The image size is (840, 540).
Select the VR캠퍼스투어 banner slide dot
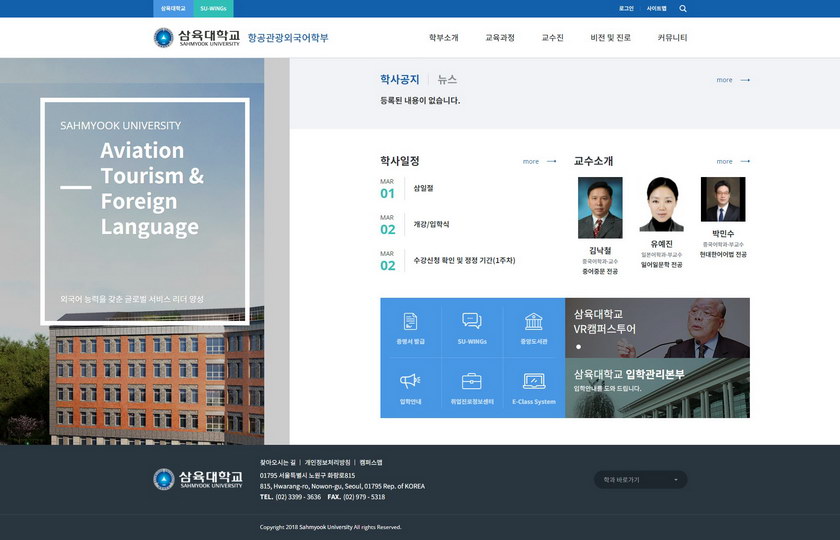[x=579, y=347]
